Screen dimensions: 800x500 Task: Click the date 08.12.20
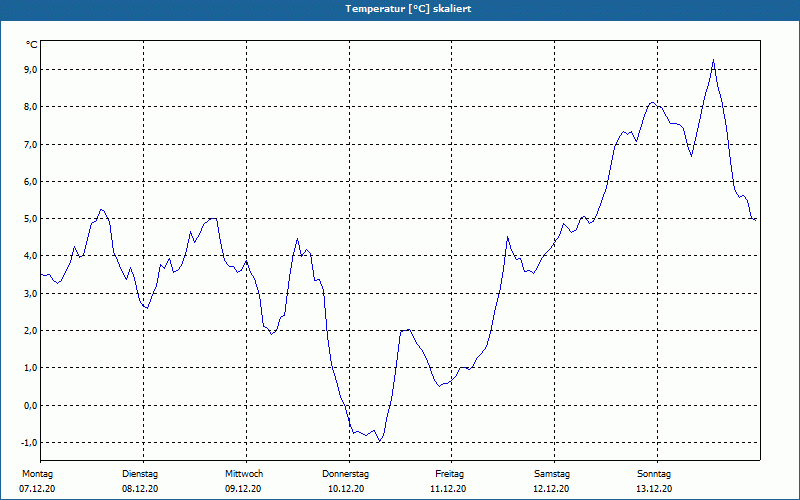tap(140, 489)
